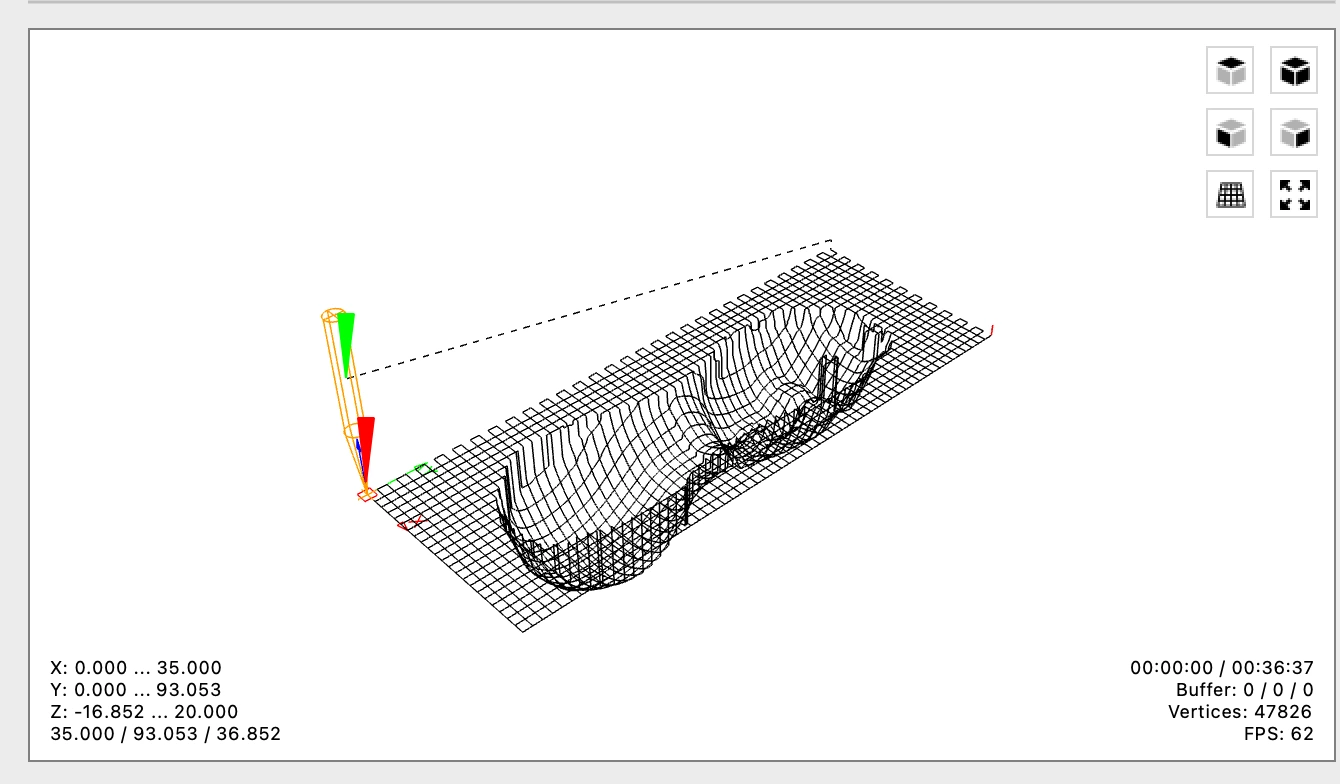Click the elapsed time 00:00:00 / 00:36:37
1340x784 pixels.
tap(1222, 668)
